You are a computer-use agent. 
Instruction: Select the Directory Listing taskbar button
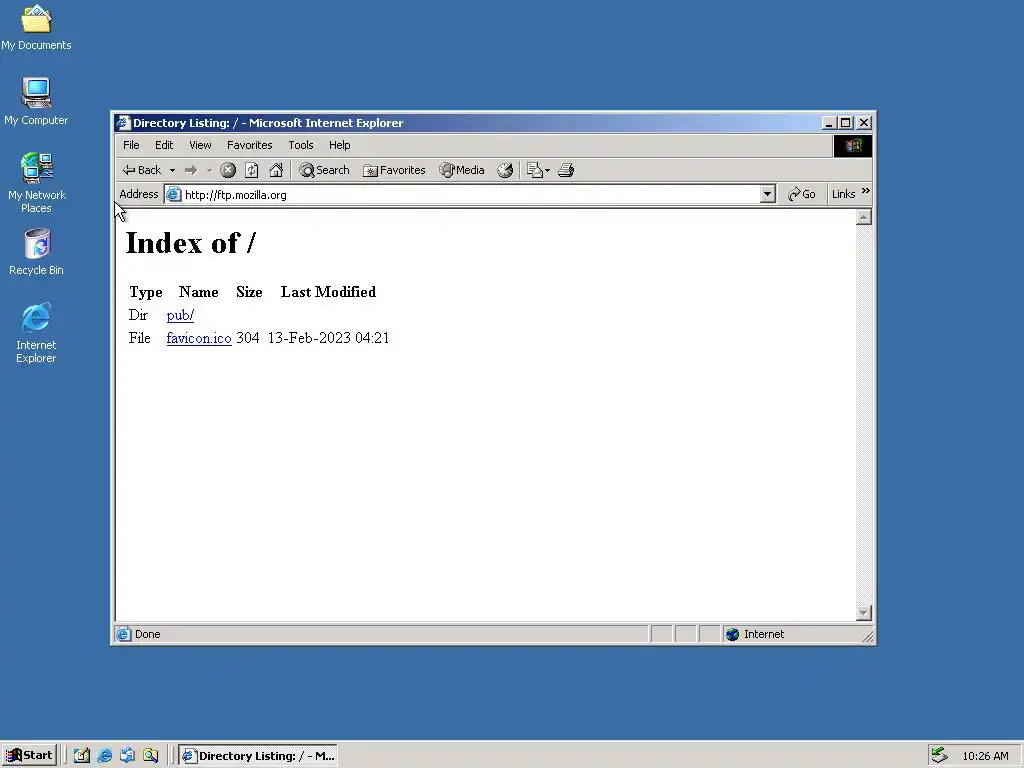coord(258,756)
